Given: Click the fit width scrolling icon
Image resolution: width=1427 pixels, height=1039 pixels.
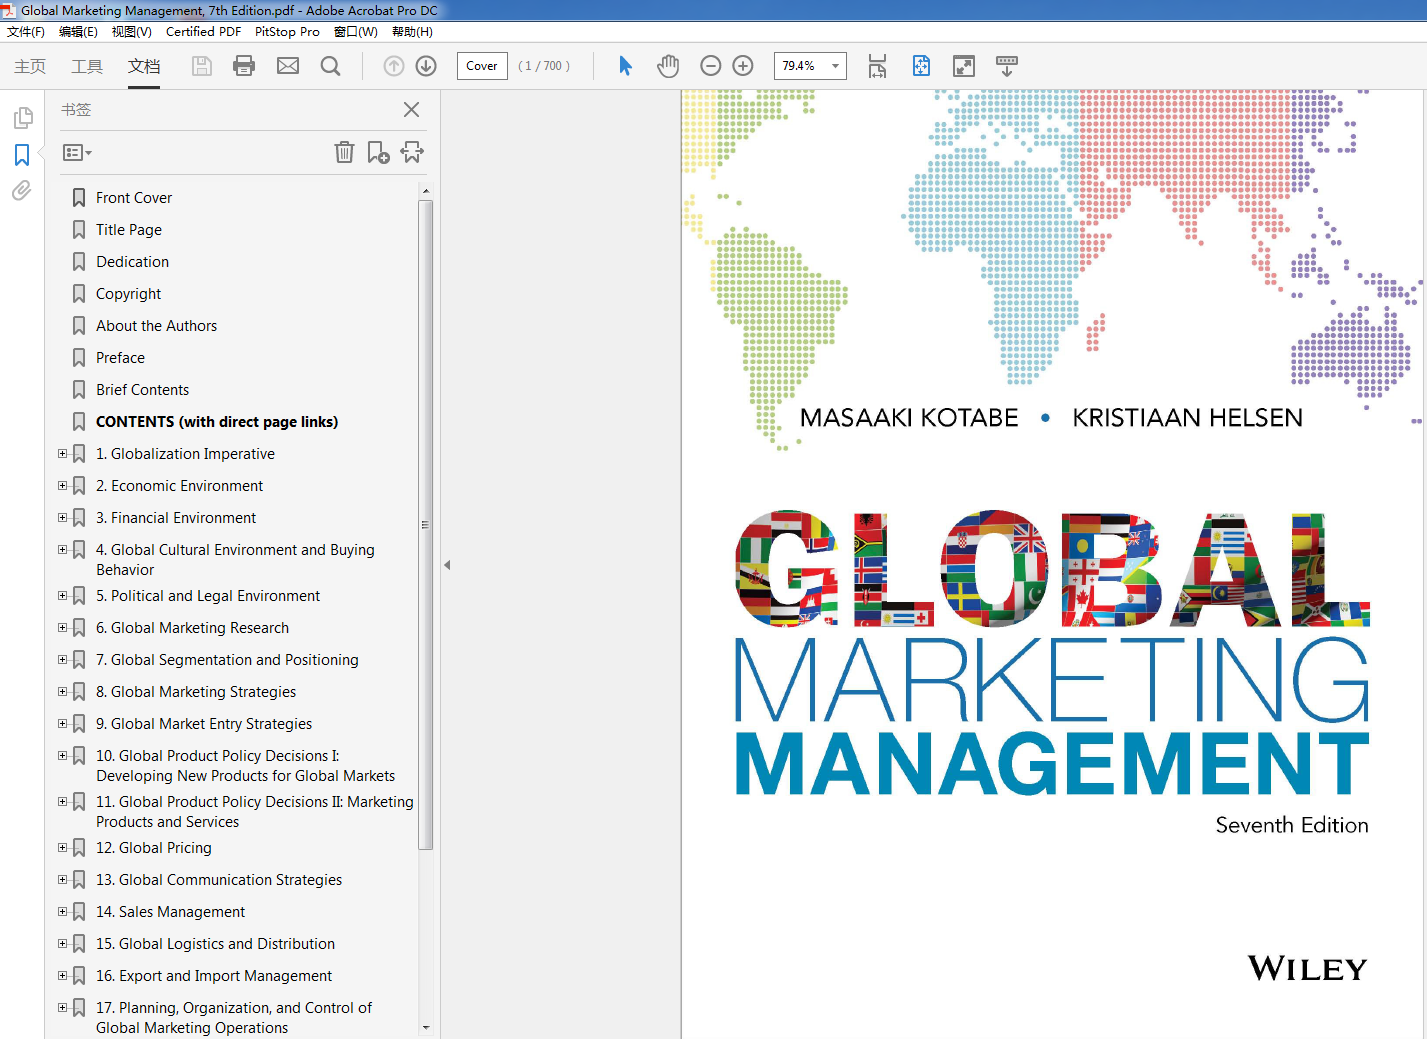Looking at the screenshot, I should click(877, 66).
